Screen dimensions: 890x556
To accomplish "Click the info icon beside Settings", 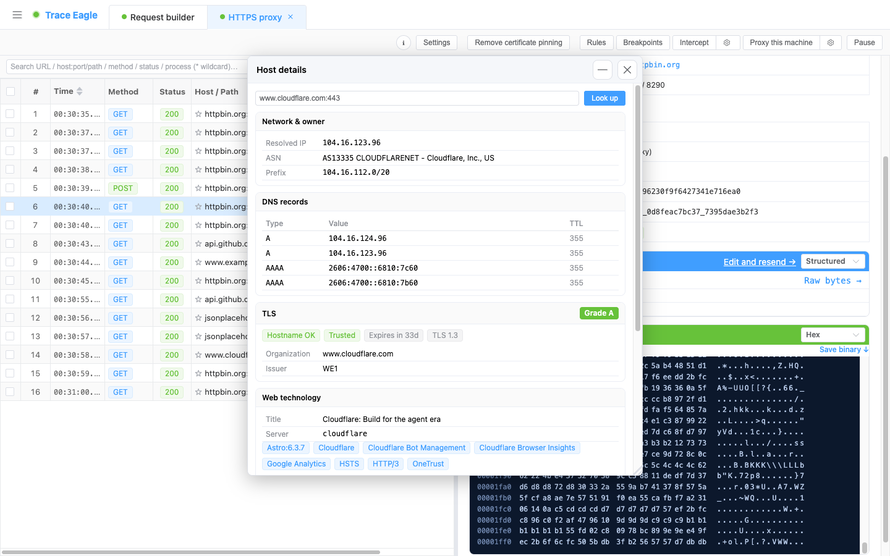I will (404, 43).
